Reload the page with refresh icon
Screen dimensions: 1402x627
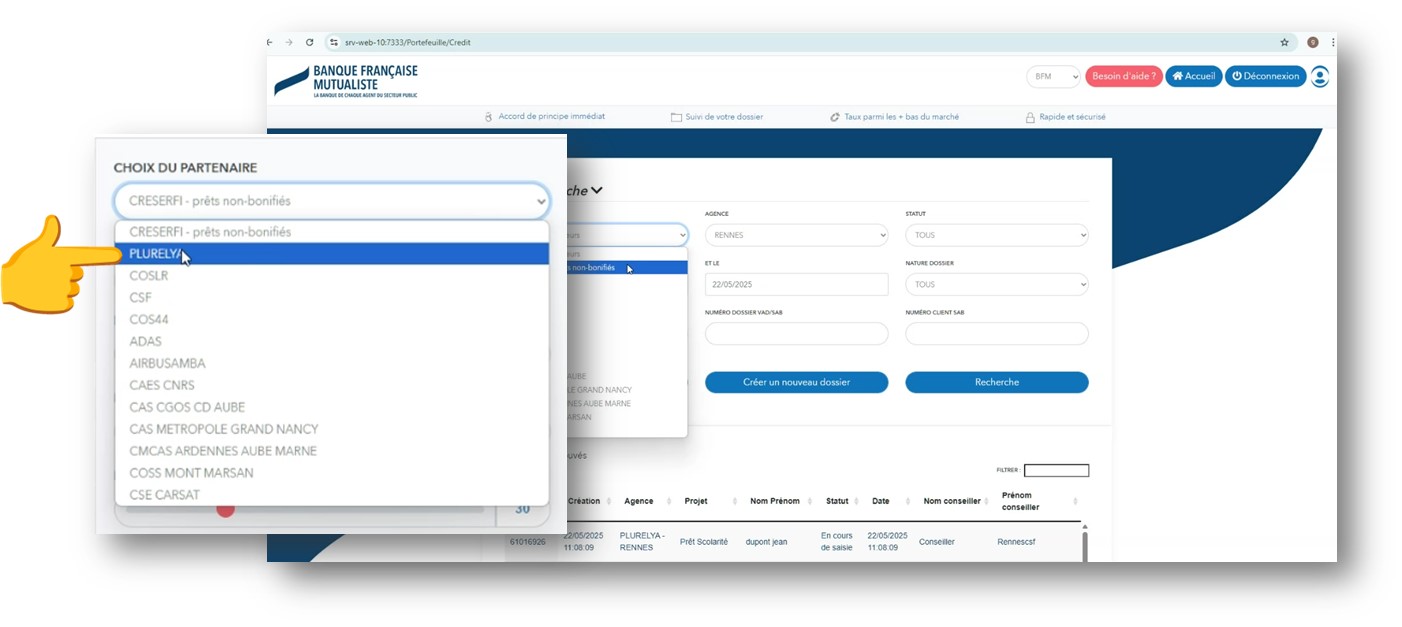pos(310,43)
